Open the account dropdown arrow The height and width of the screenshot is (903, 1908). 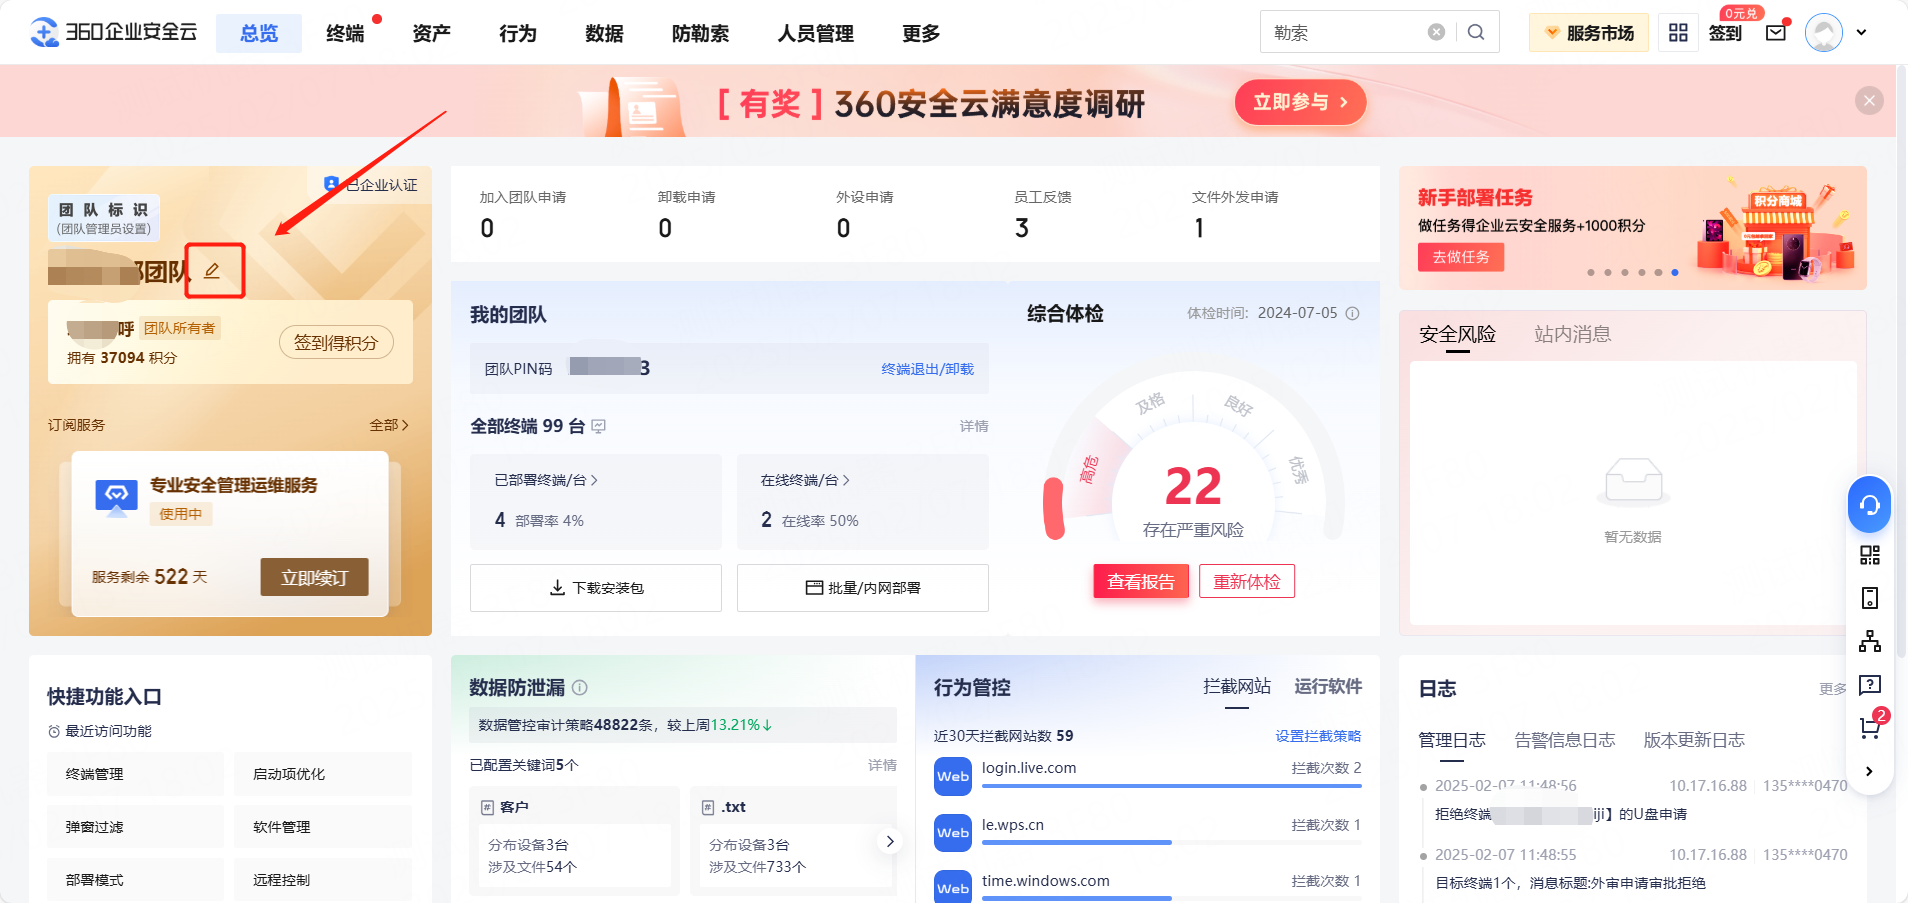point(1861,33)
